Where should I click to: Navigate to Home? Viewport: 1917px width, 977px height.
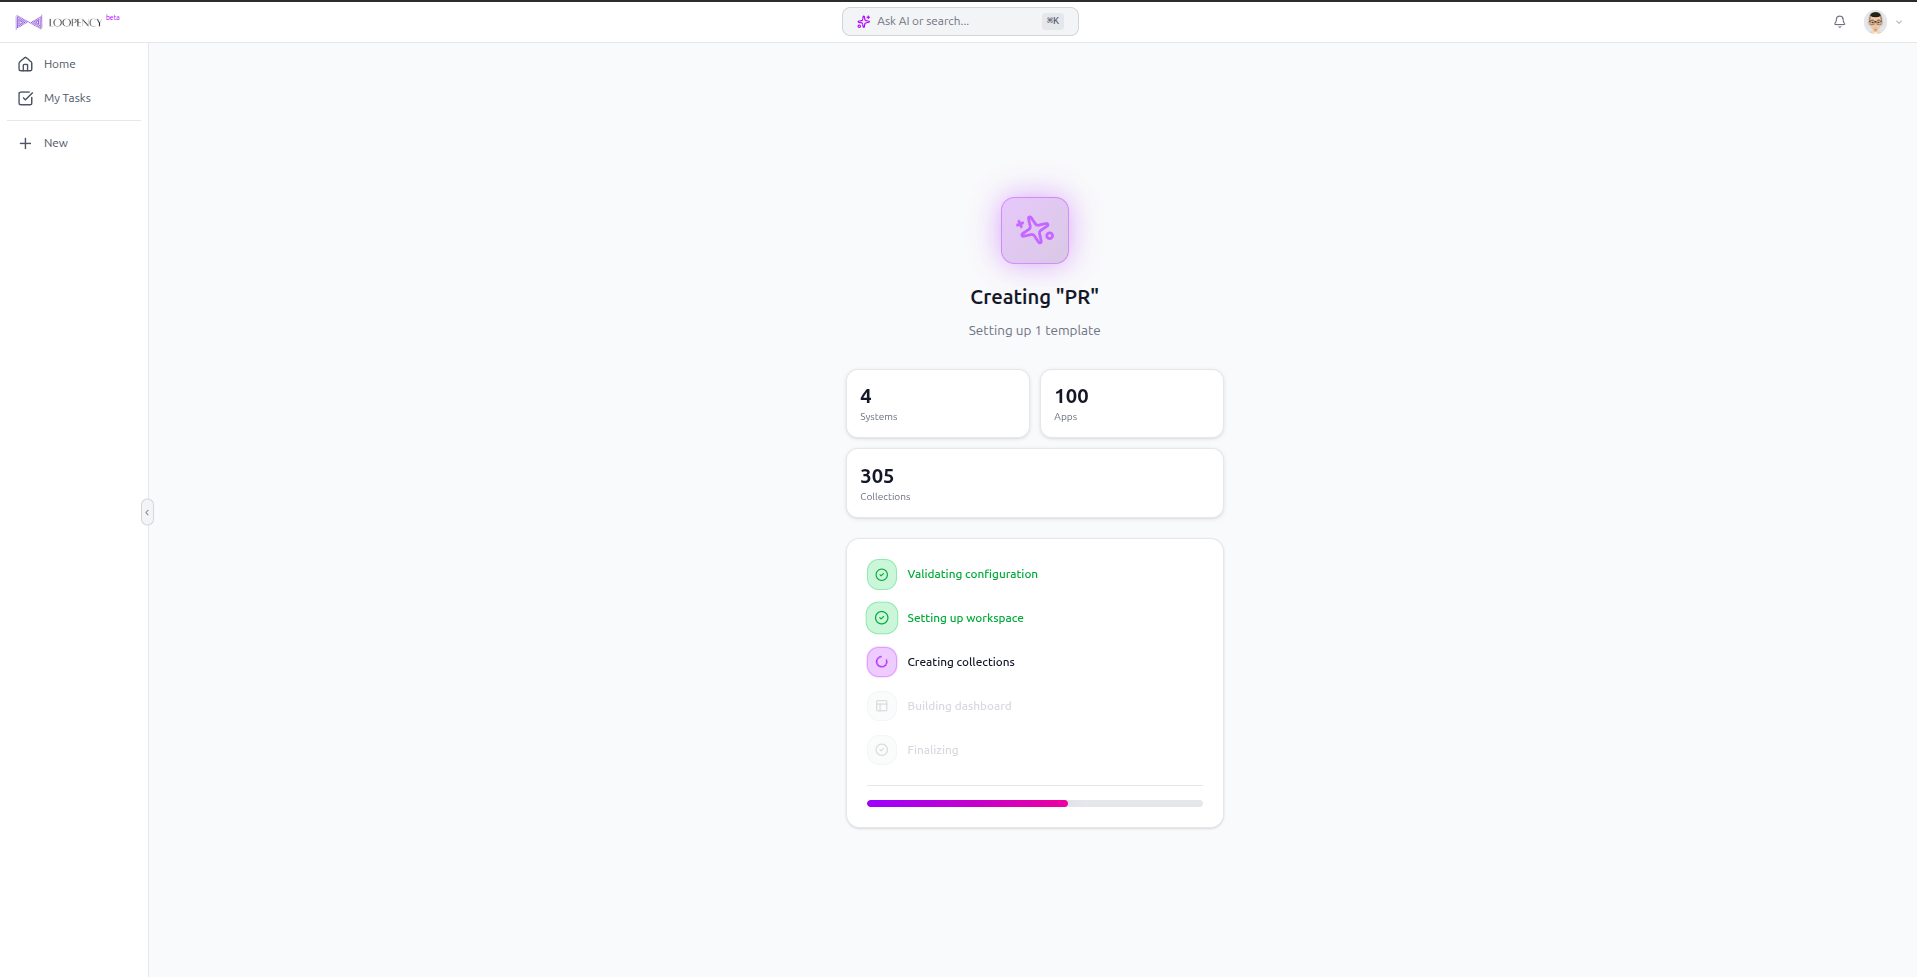(x=58, y=63)
